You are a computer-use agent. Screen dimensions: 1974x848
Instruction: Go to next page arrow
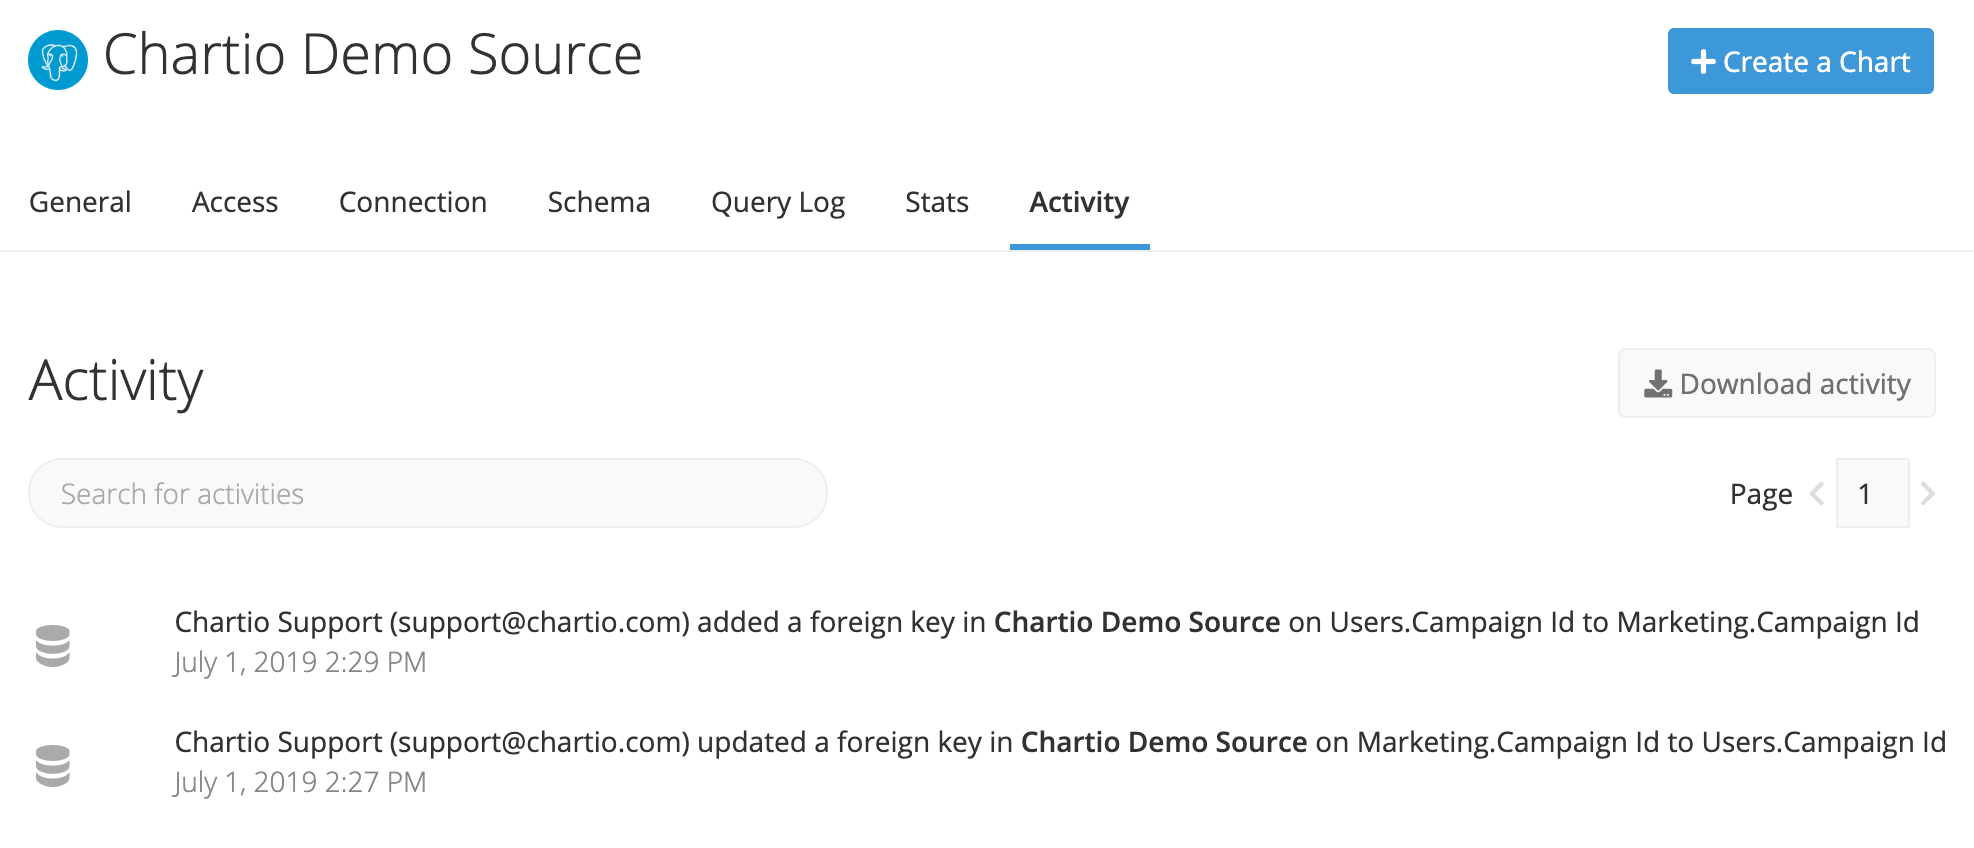pyautogui.click(x=1928, y=493)
